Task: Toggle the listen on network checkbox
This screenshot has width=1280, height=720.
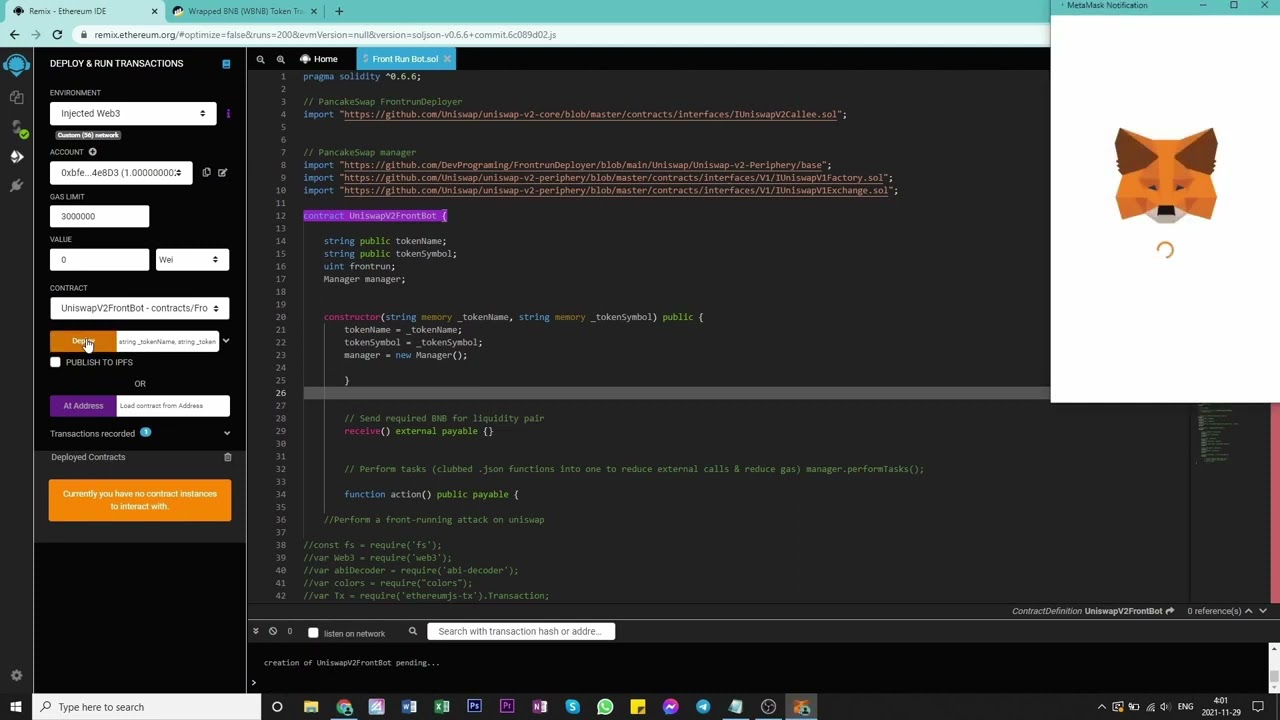Action: [313, 633]
